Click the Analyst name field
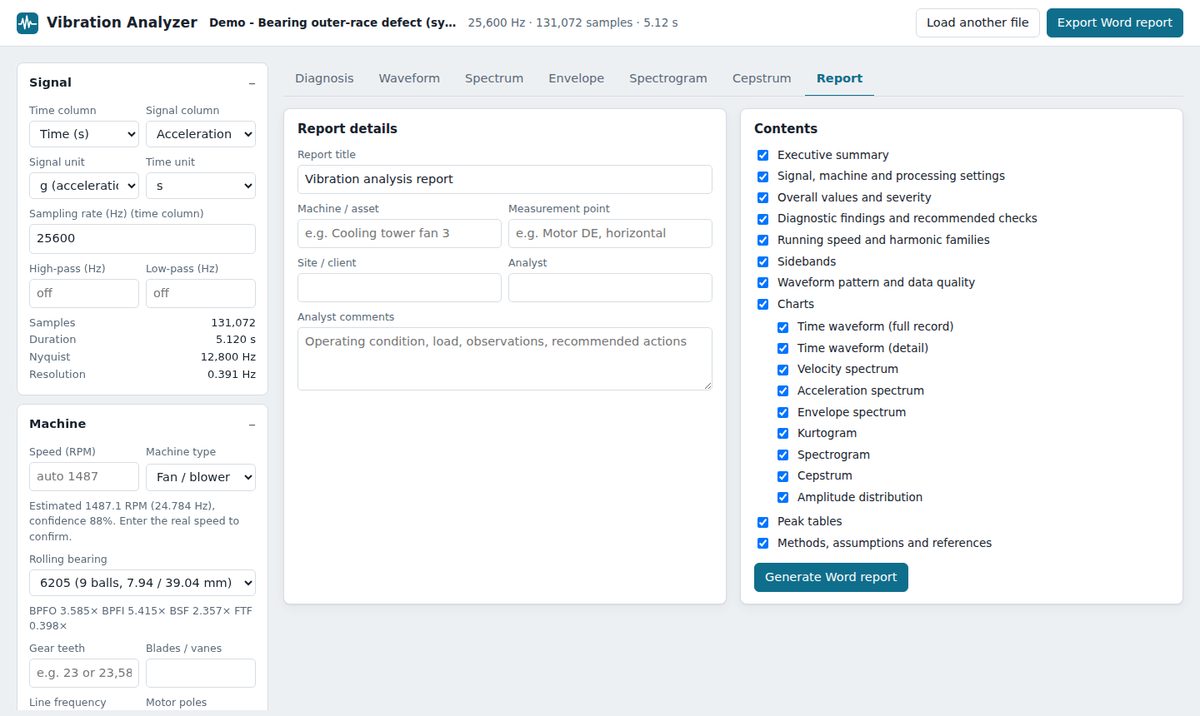This screenshot has width=1200, height=716. pyautogui.click(x=610, y=287)
